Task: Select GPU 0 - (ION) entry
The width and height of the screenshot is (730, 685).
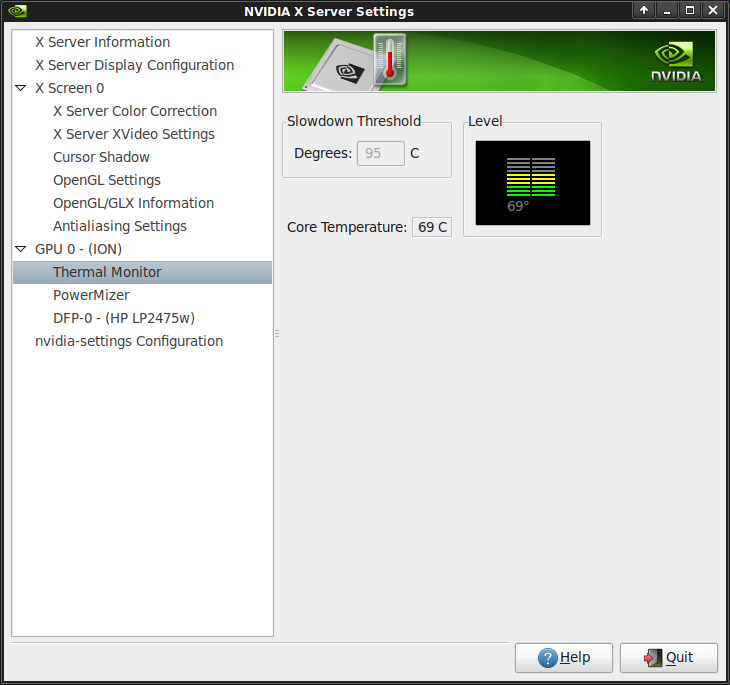Action: 78,249
